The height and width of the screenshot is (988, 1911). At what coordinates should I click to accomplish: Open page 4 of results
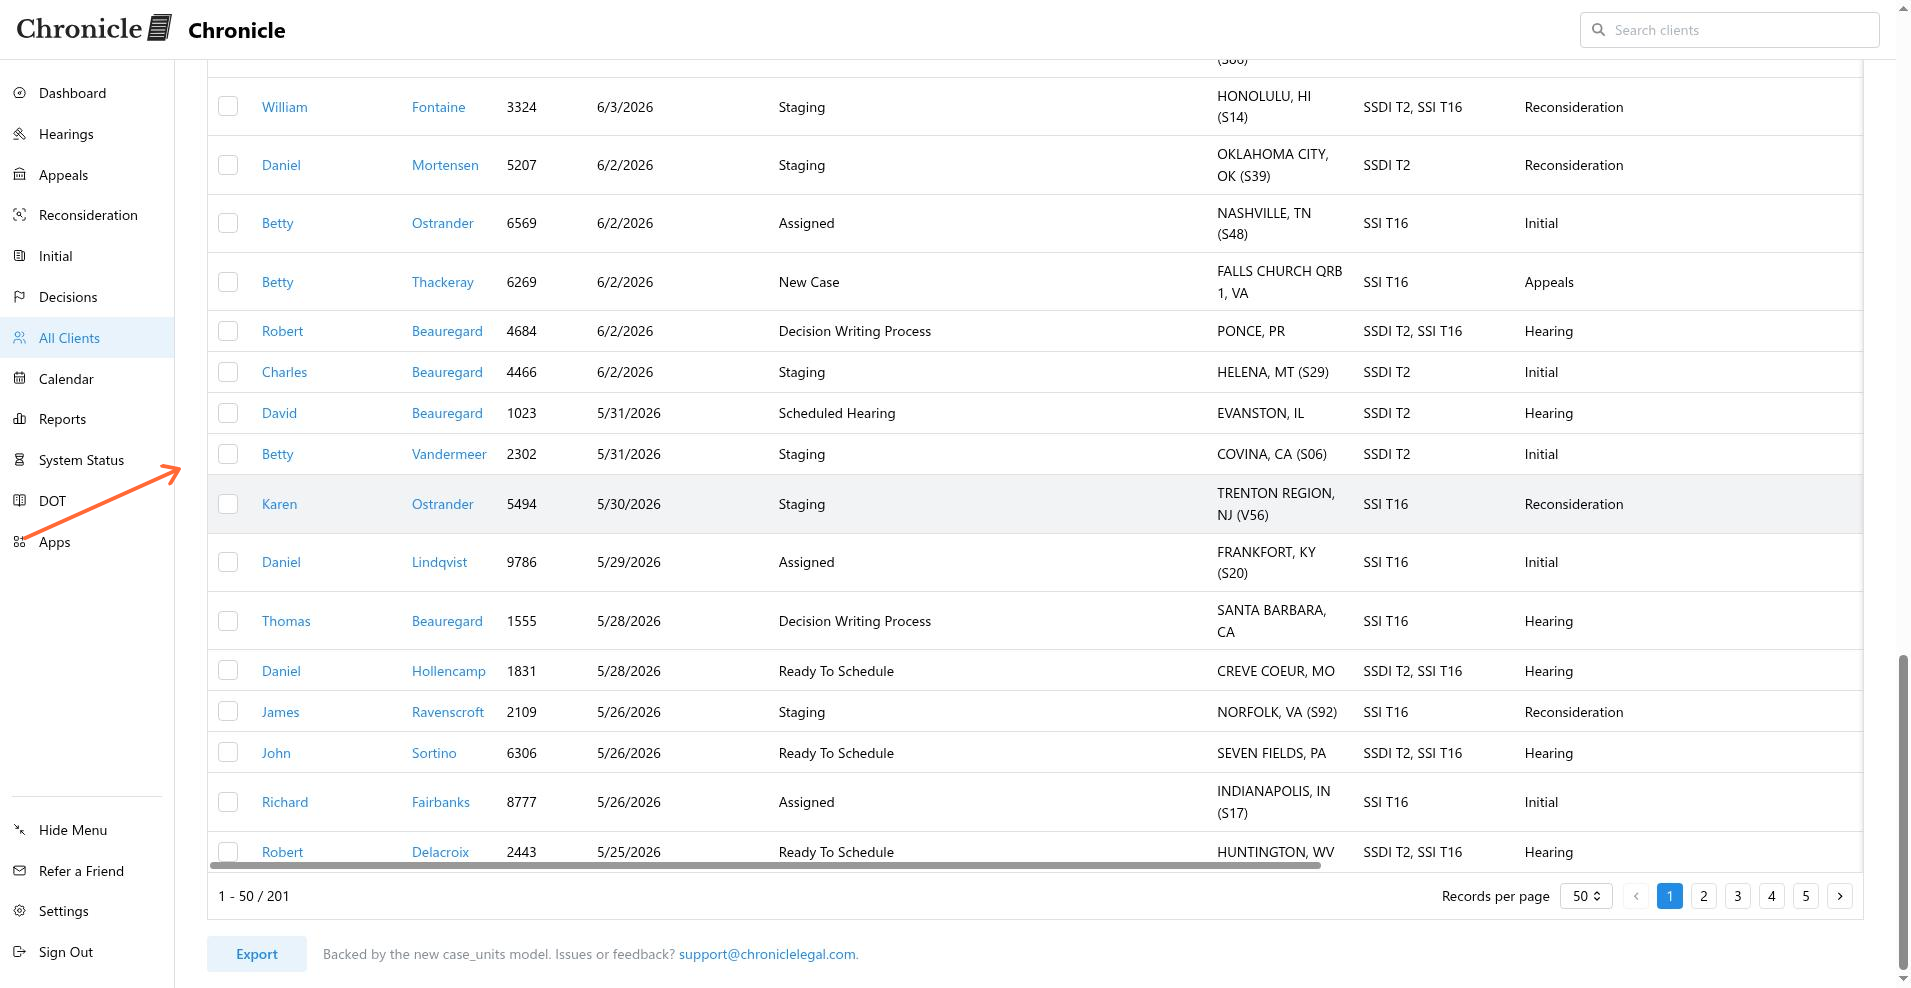coord(1772,896)
